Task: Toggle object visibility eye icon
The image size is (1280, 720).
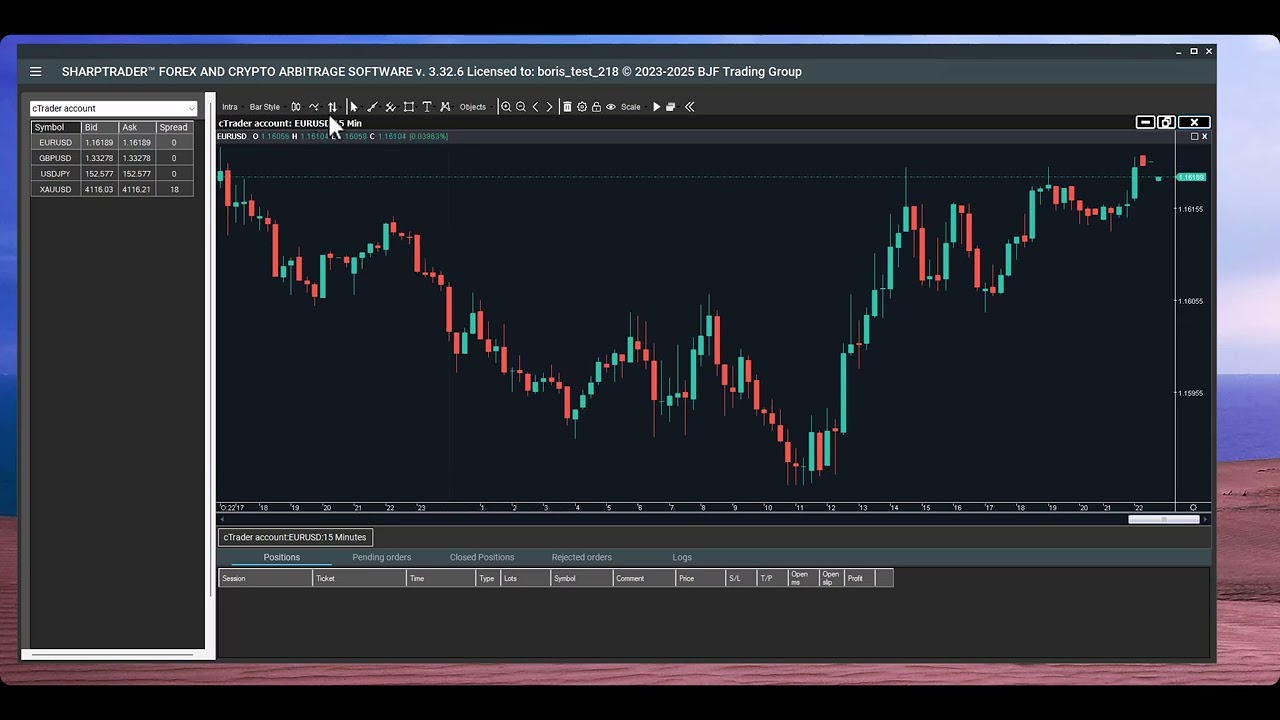Action: (x=611, y=107)
